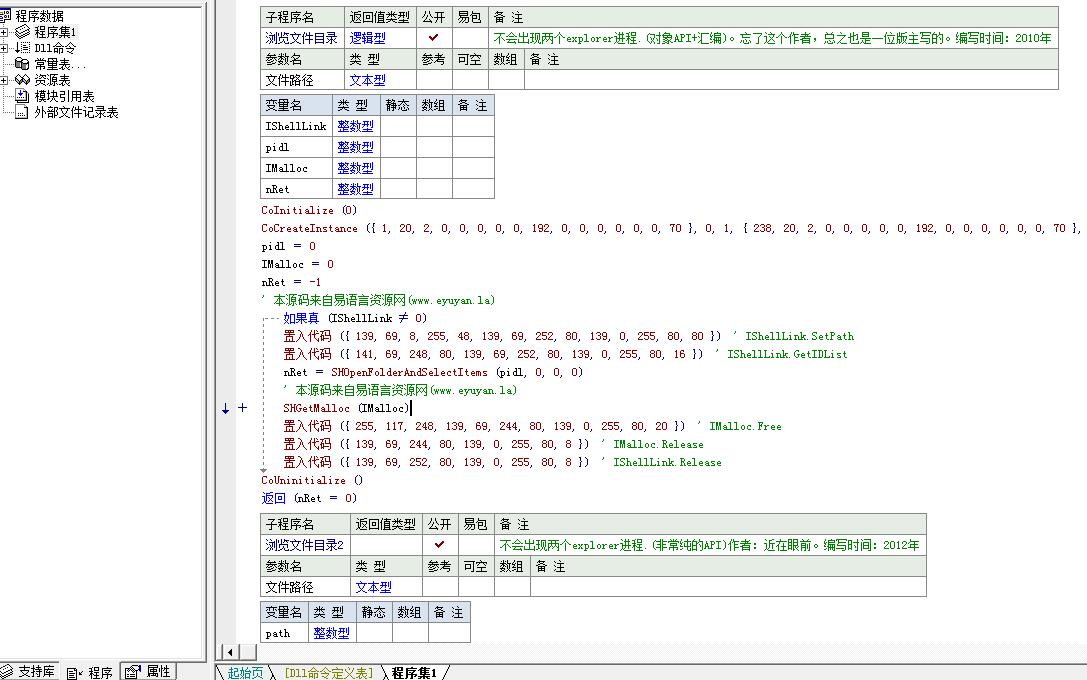Click 数组 cell of pidl variable
Image resolution: width=1087 pixels, height=680 pixels.
pos(435,146)
